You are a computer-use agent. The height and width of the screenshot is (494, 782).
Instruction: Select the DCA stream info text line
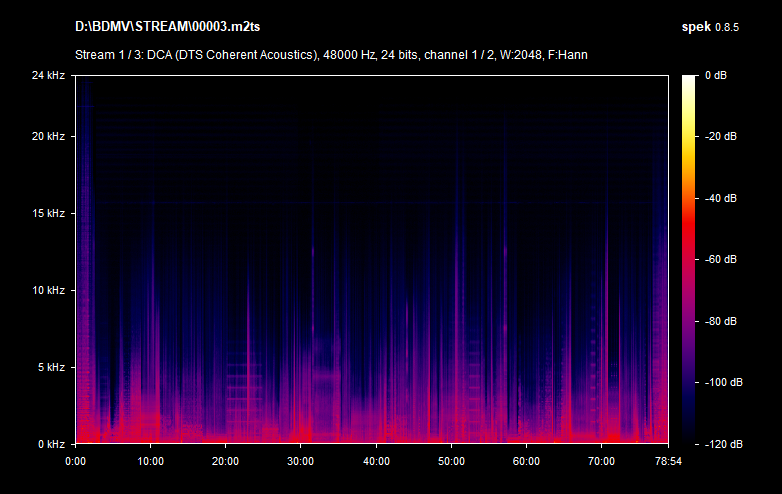(331, 54)
